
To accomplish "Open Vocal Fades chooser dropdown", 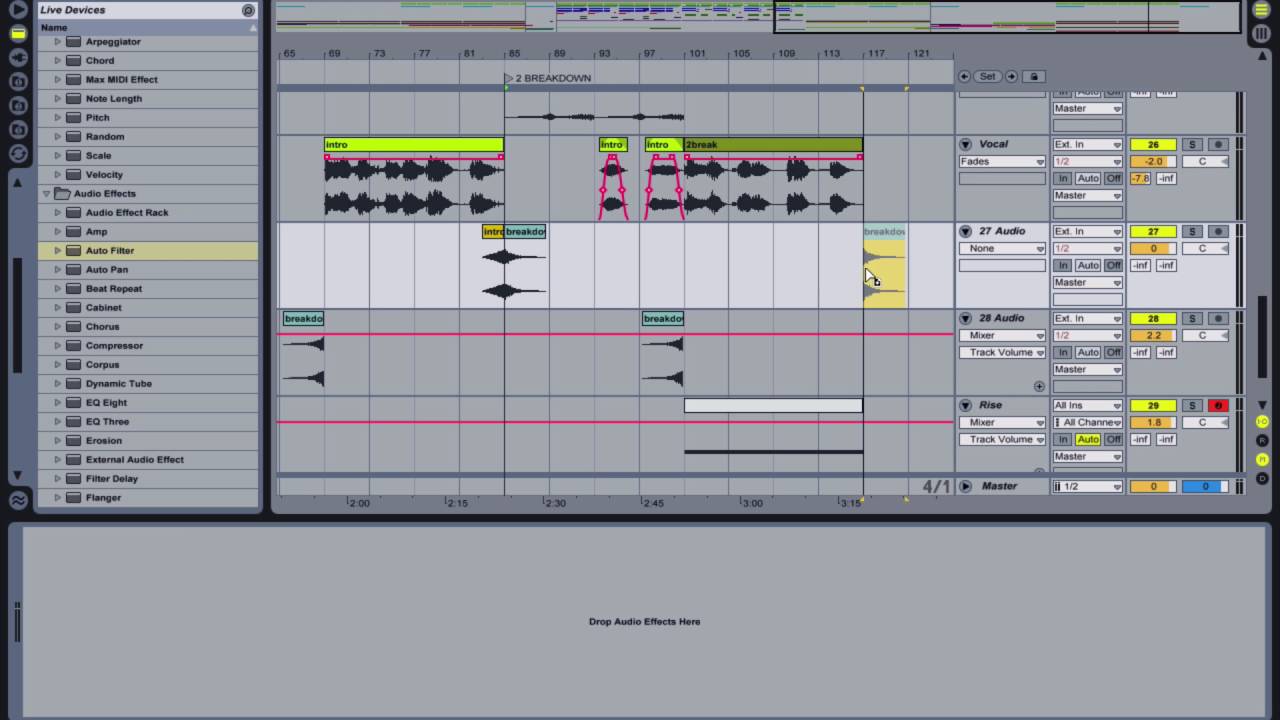I will [1003, 161].
